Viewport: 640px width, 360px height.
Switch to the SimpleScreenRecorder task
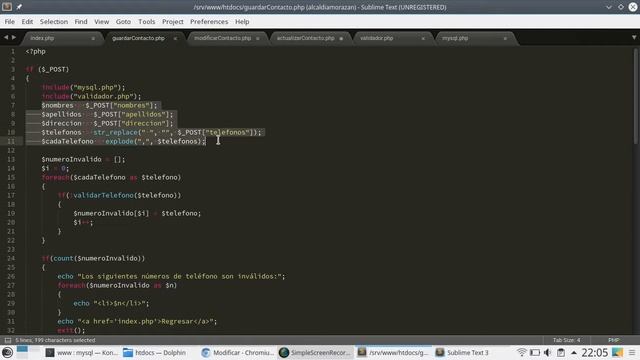315,353
